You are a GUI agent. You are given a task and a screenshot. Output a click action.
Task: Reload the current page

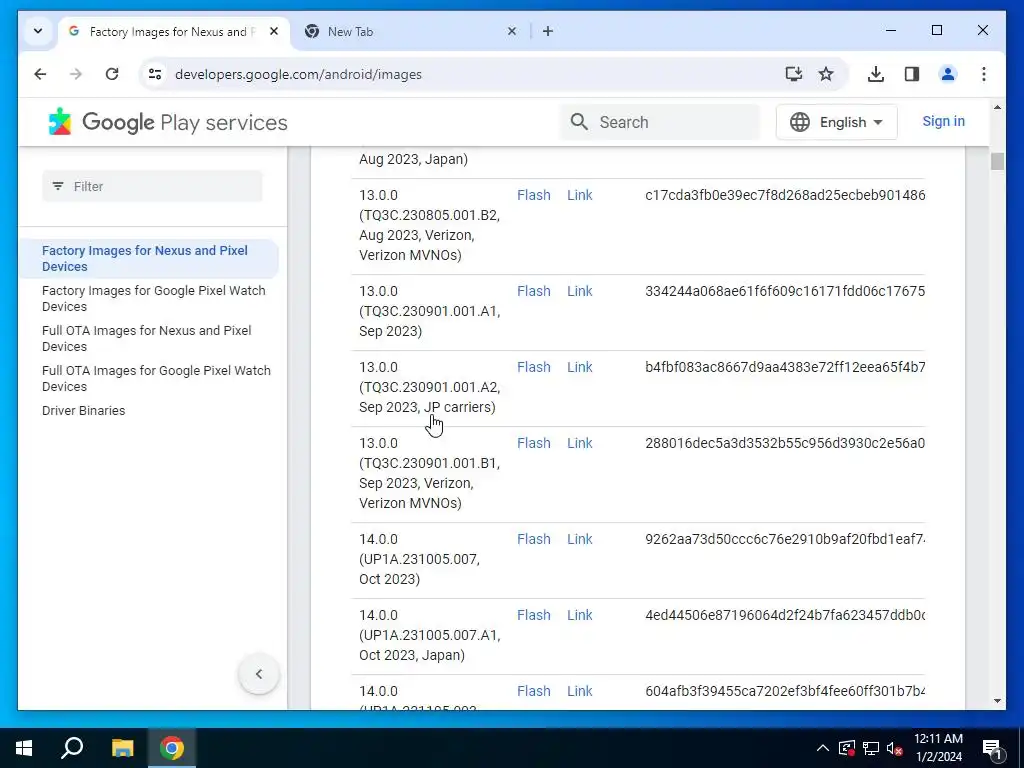tap(112, 74)
